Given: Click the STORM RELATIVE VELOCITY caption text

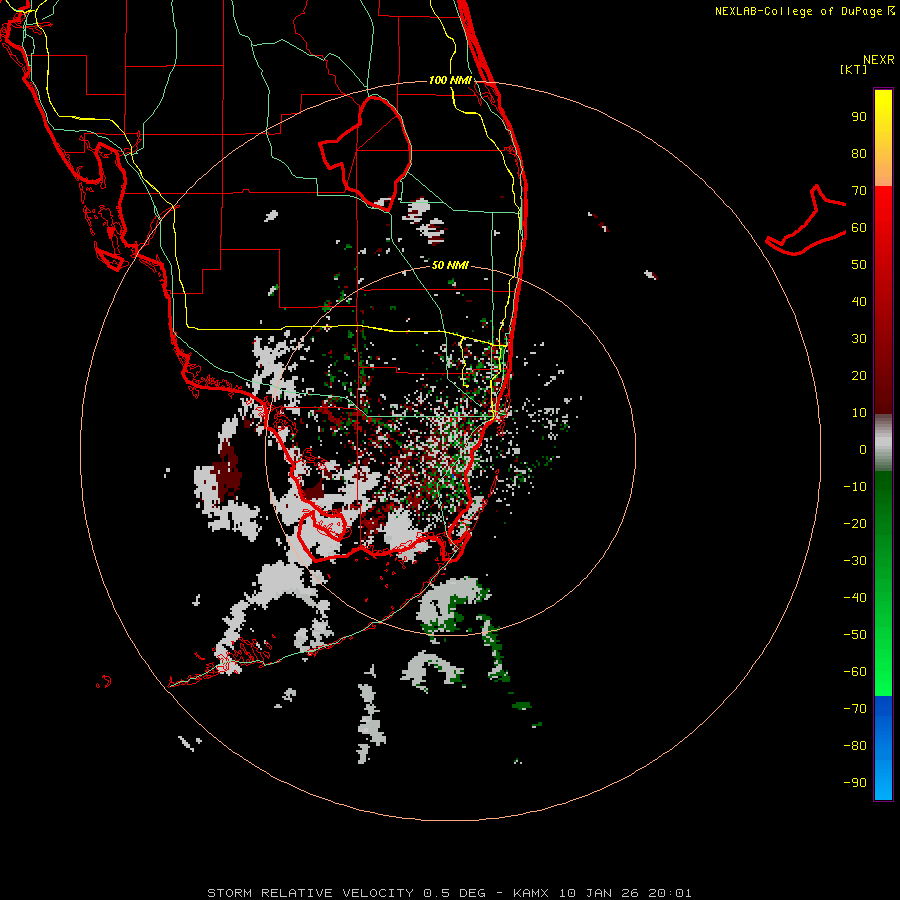Looking at the screenshot, I should 311,893.
